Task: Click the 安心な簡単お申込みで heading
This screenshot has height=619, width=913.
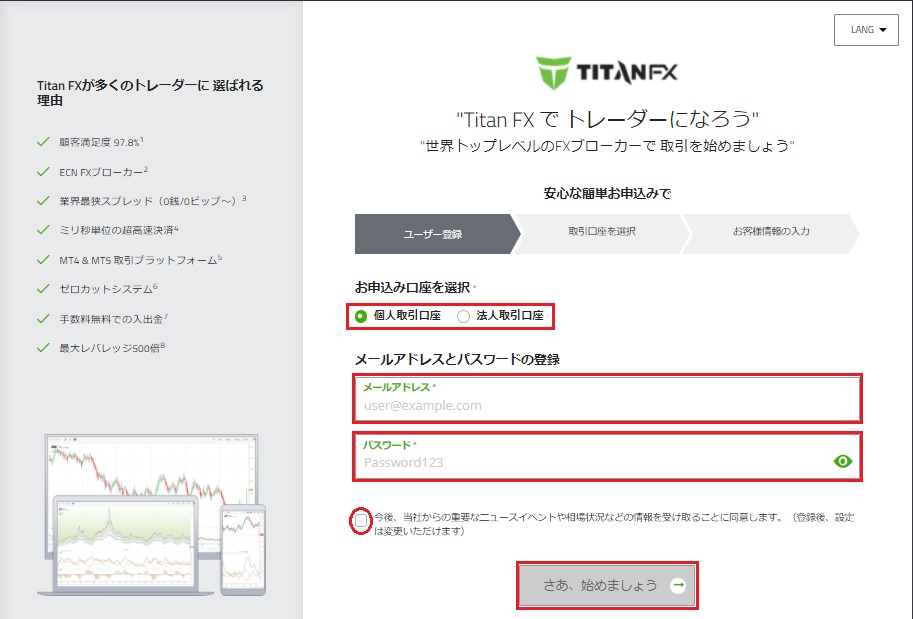Action: tap(607, 193)
